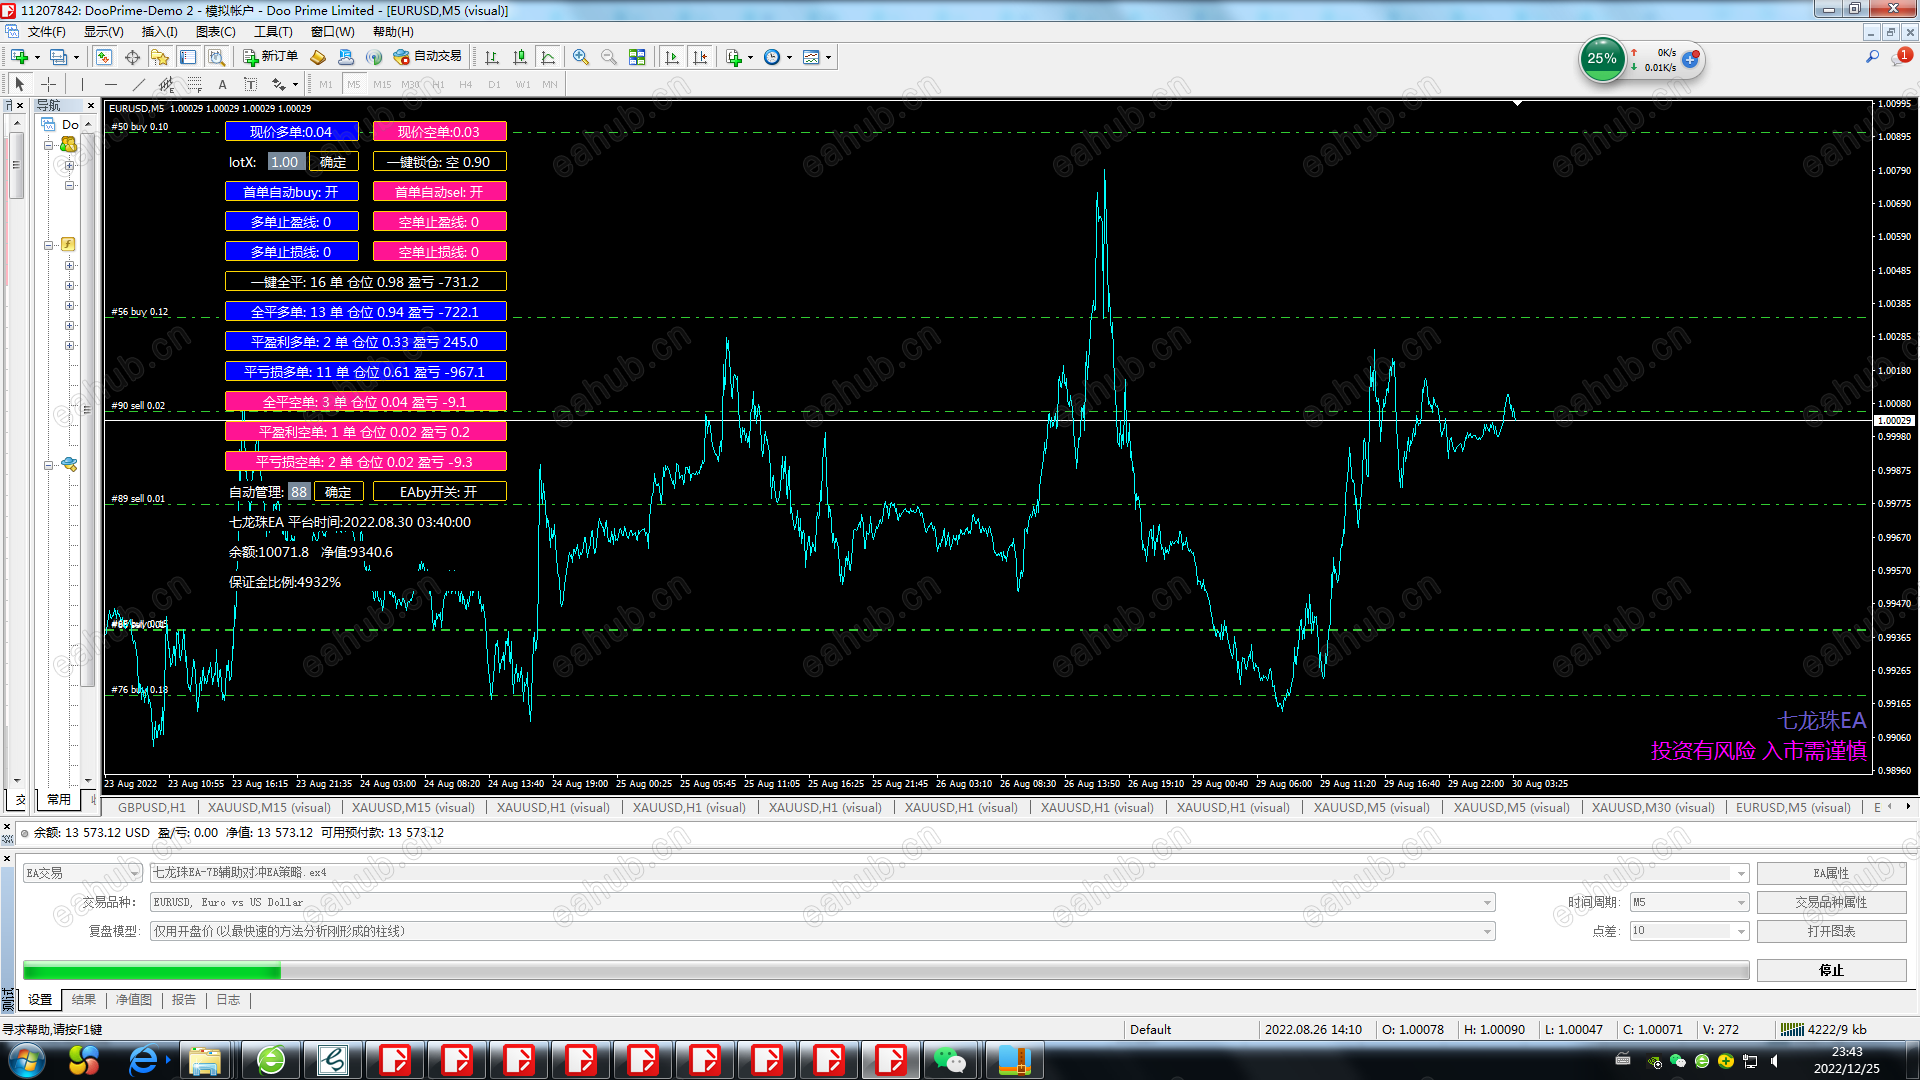The image size is (1920, 1080).
Task: Open the 复盘模型 dropdown
Action: [x=1487, y=931]
